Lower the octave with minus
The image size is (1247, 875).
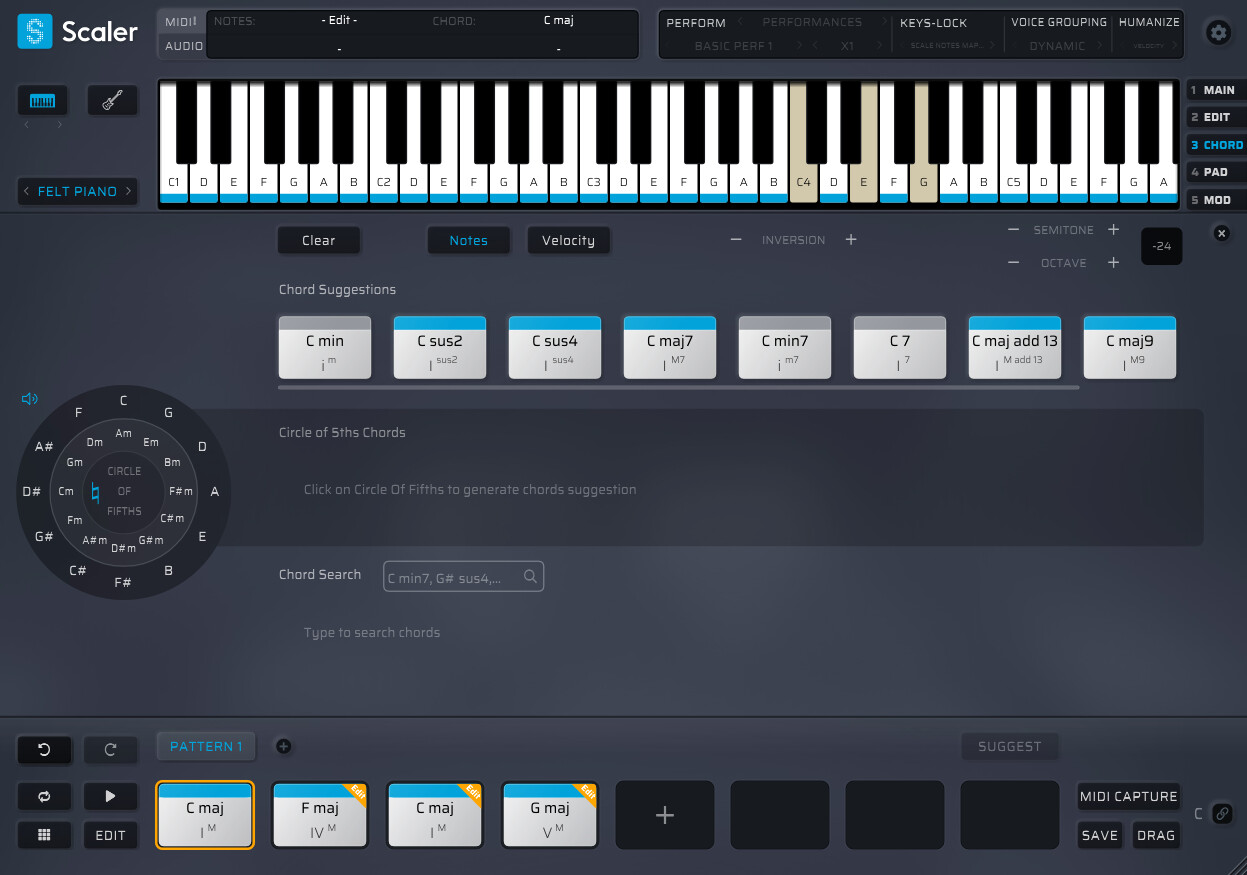click(1013, 263)
